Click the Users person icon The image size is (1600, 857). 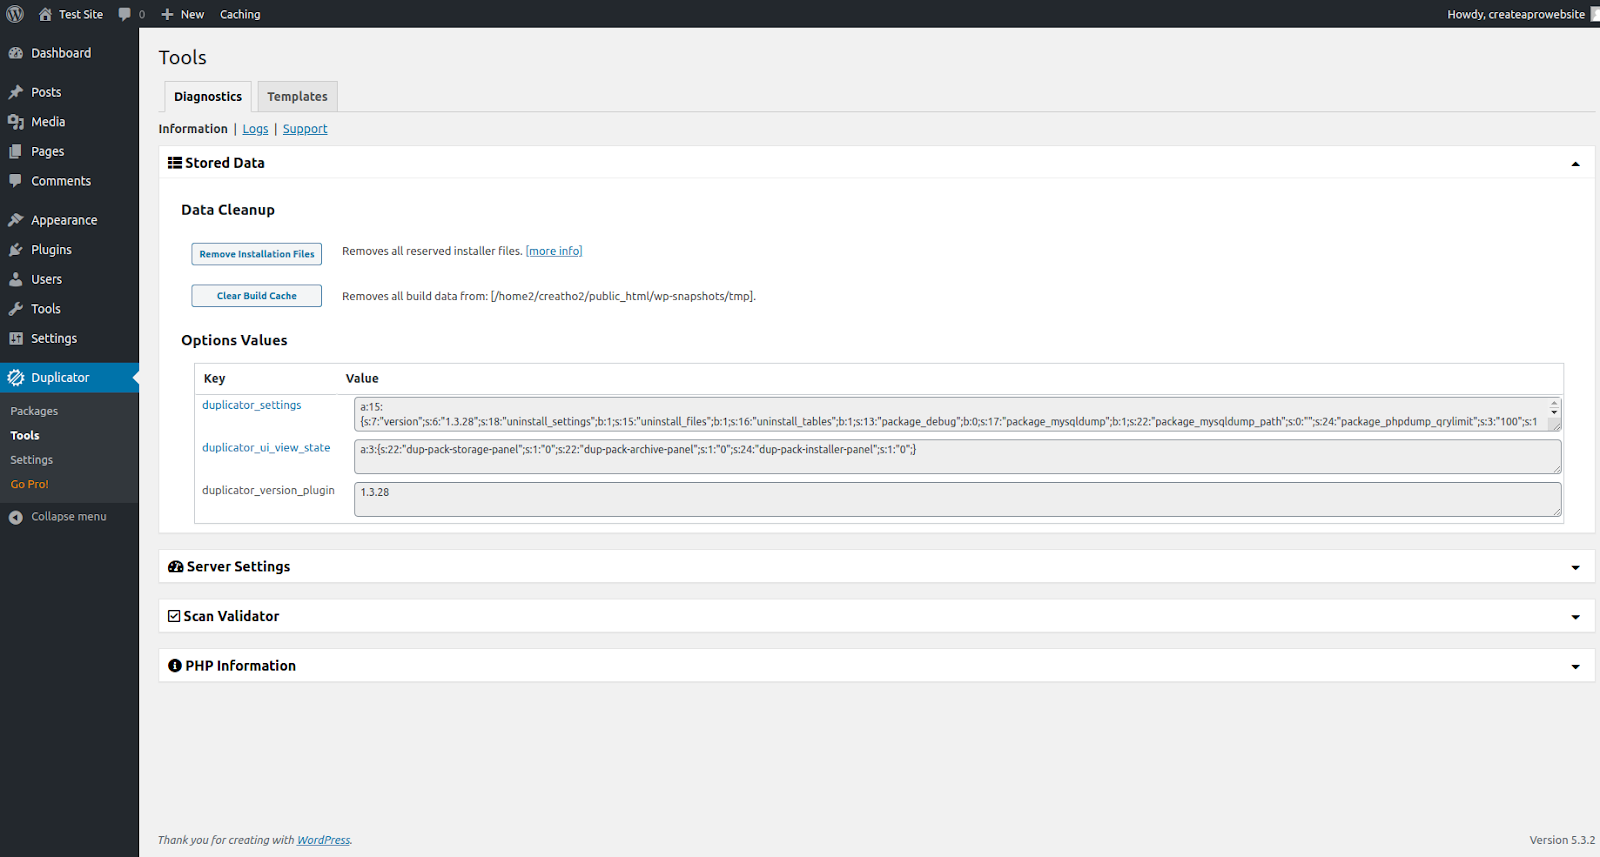point(16,279)
